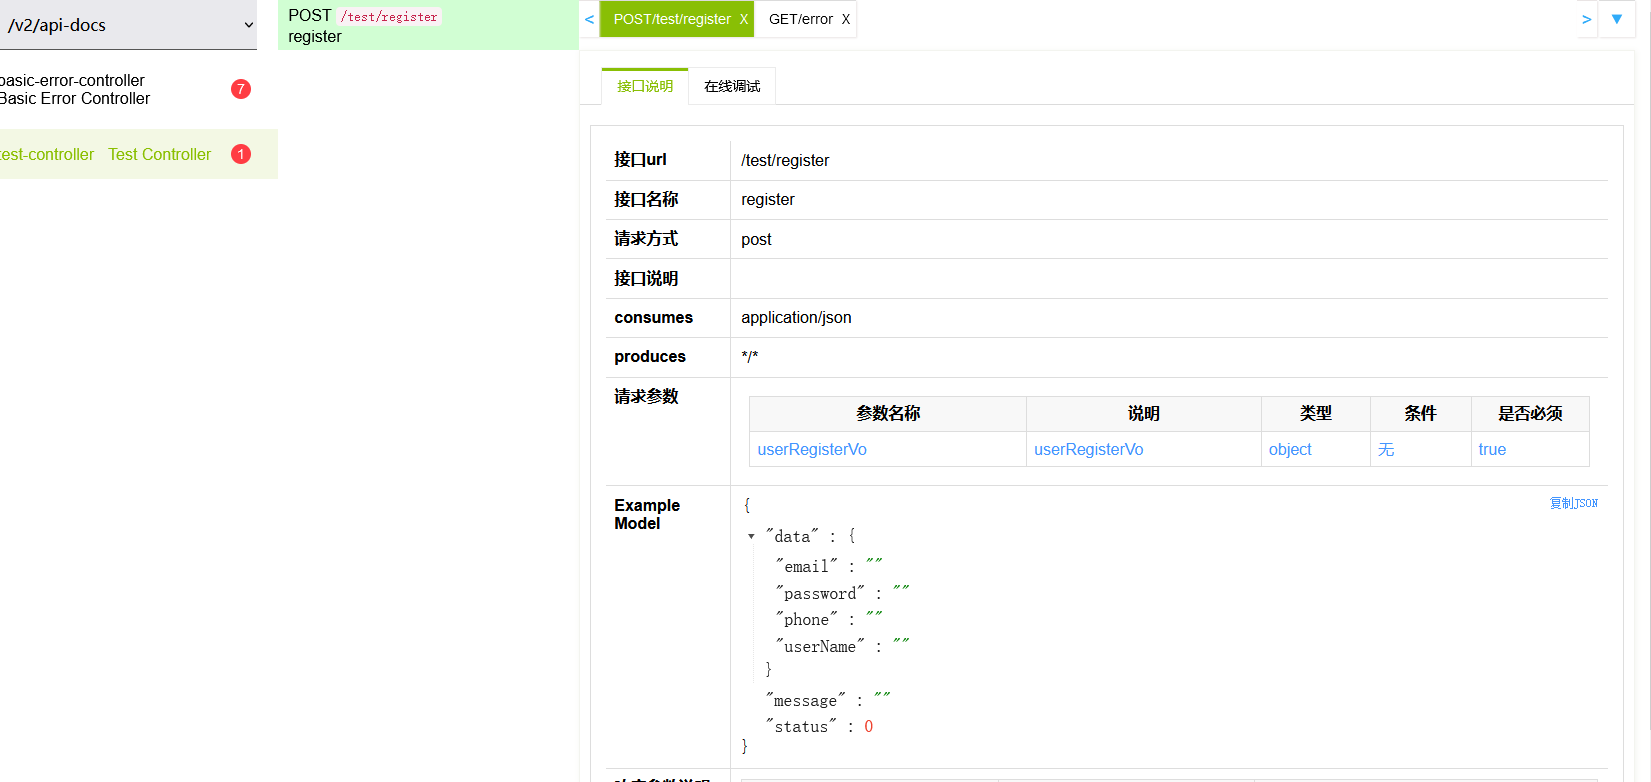Open the GET/error tab
The height and width of the screenshot is (782, 1651).
(800, 19)
